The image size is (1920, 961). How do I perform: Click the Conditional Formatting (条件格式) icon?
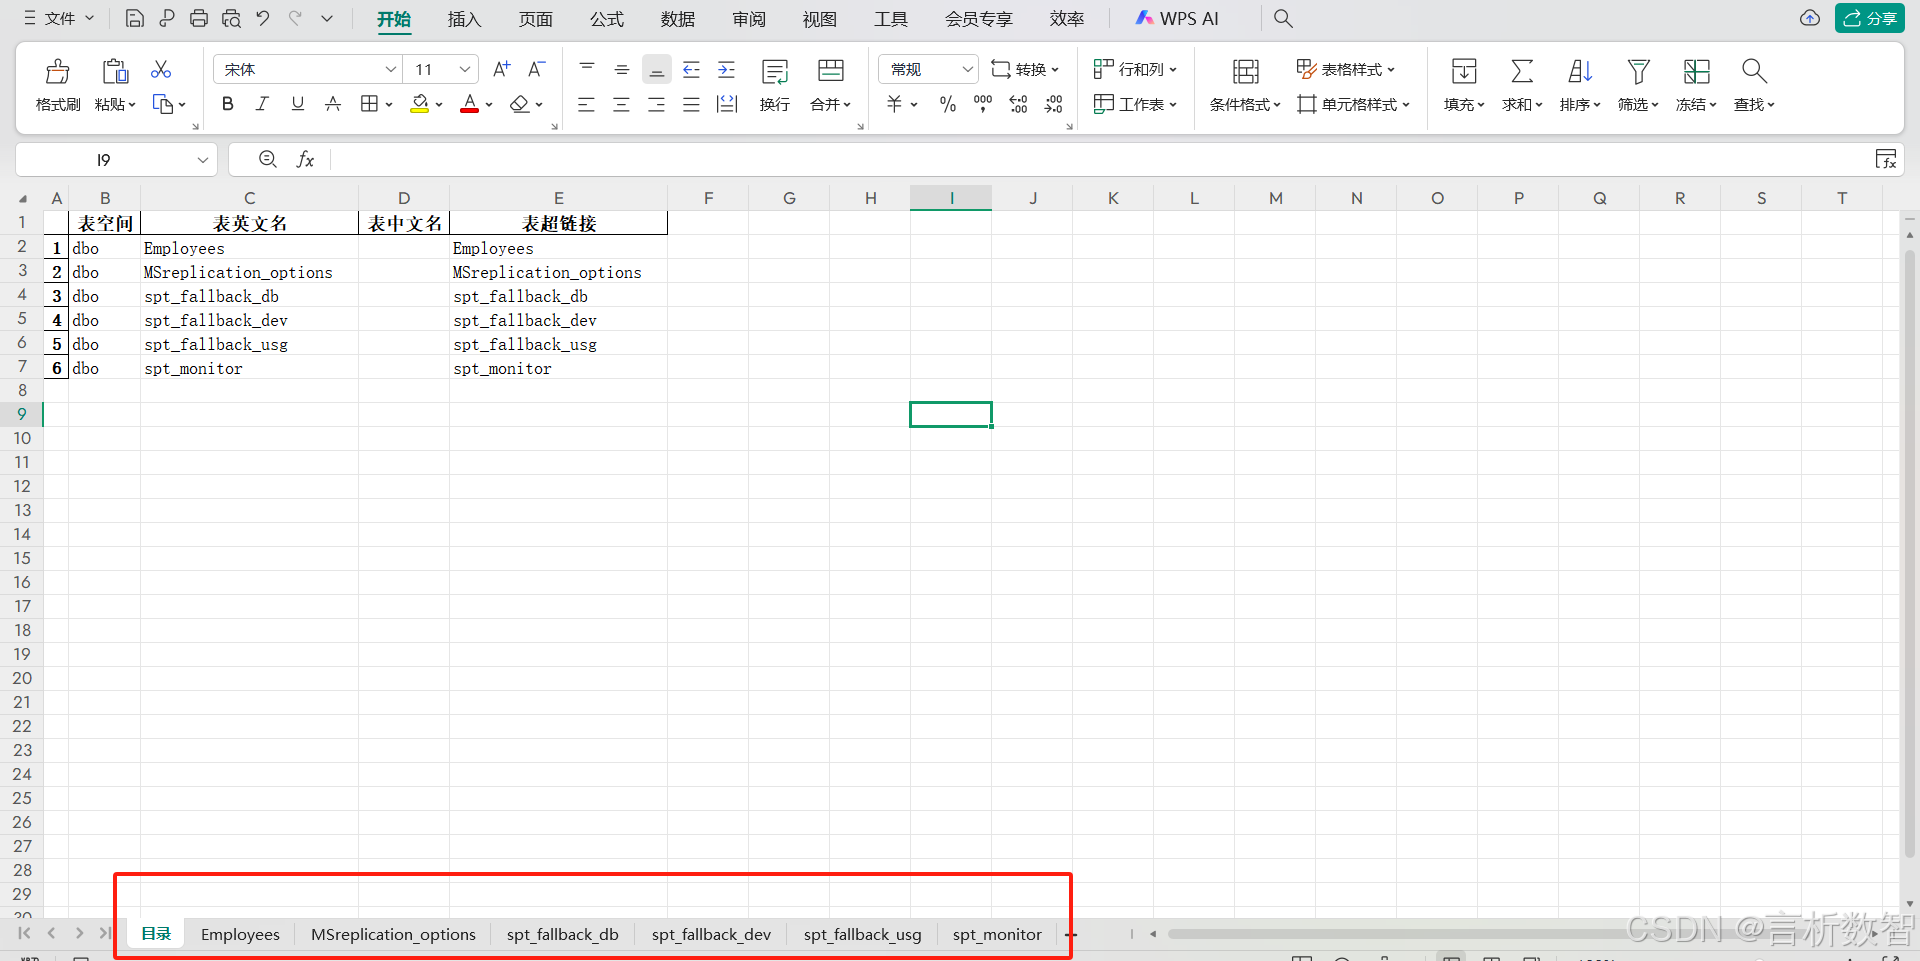coord(1245,71)
